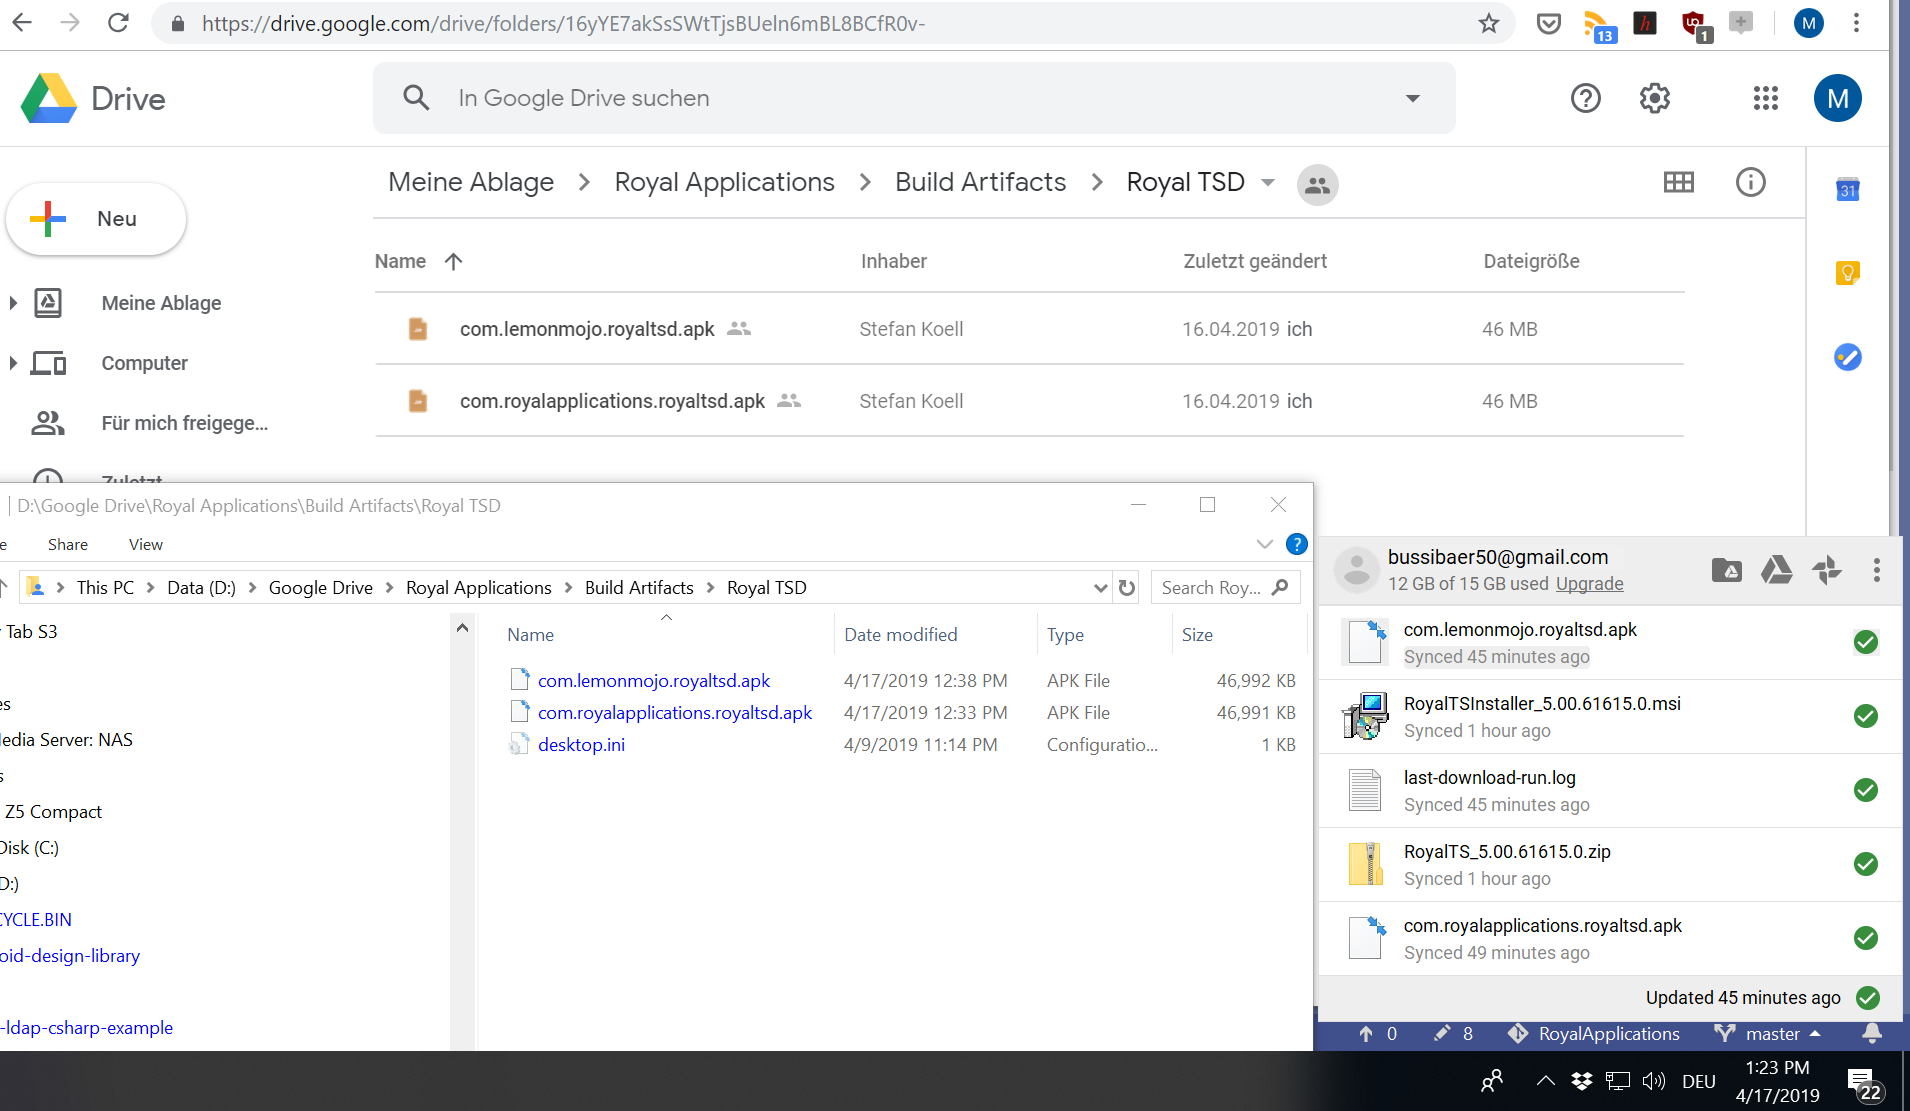
Task: Select desktop.ini in Explorer
Action: pyautogui.click(x=581, y=745)
